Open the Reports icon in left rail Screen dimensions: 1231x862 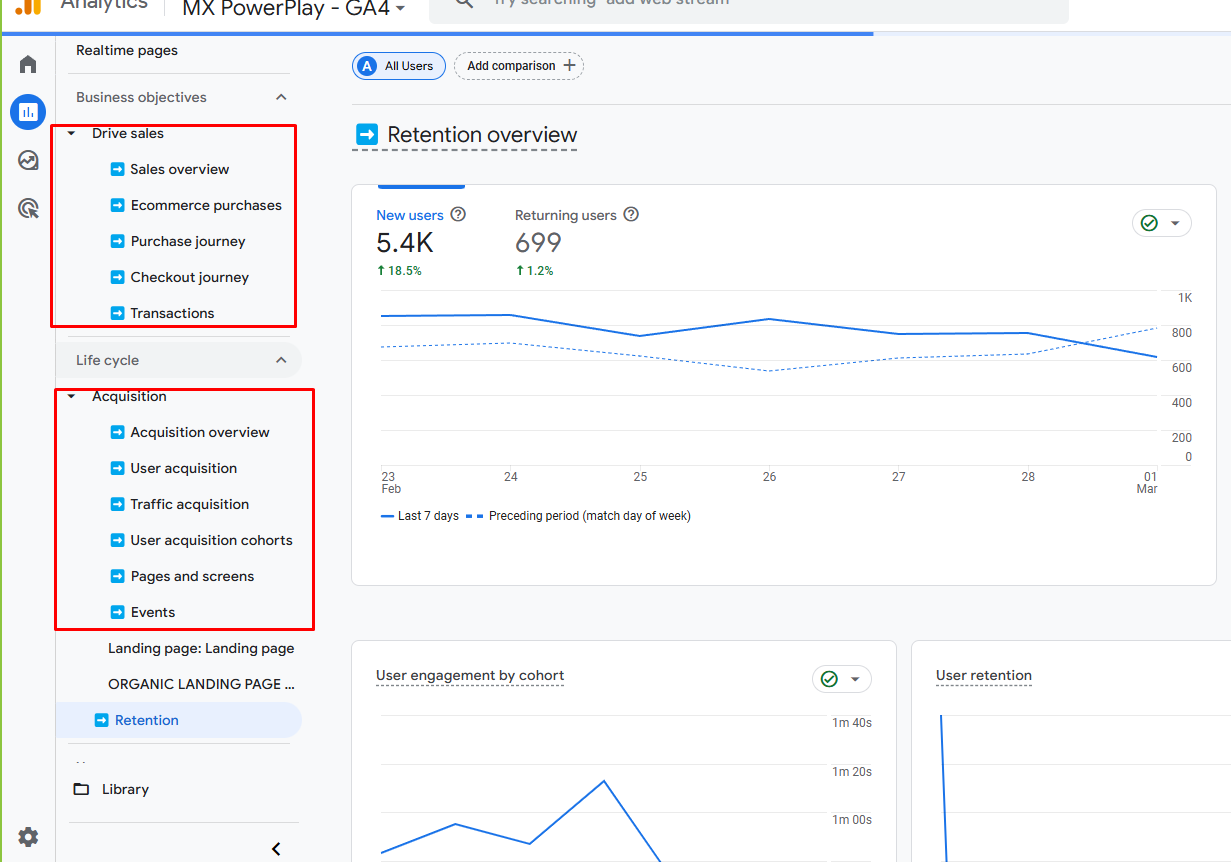pos(28,112)
